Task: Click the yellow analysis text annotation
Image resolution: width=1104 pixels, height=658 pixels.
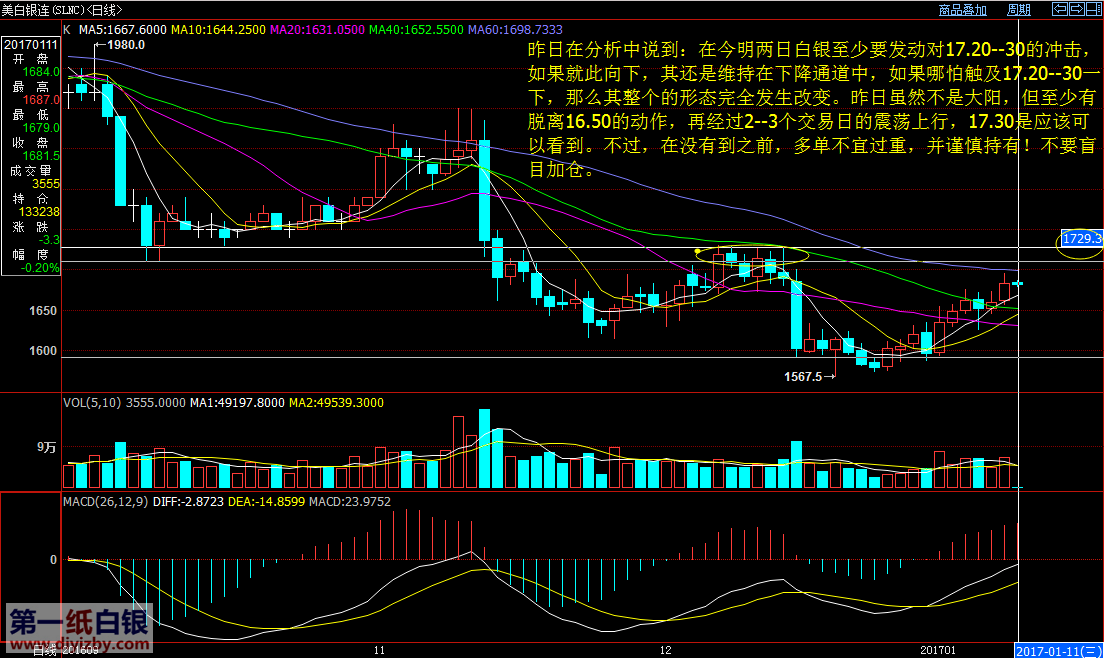Action: 812,109
